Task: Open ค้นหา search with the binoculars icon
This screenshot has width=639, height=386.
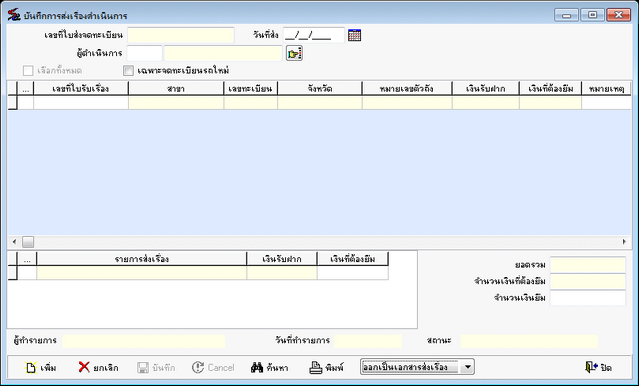Action: [269, 367]
